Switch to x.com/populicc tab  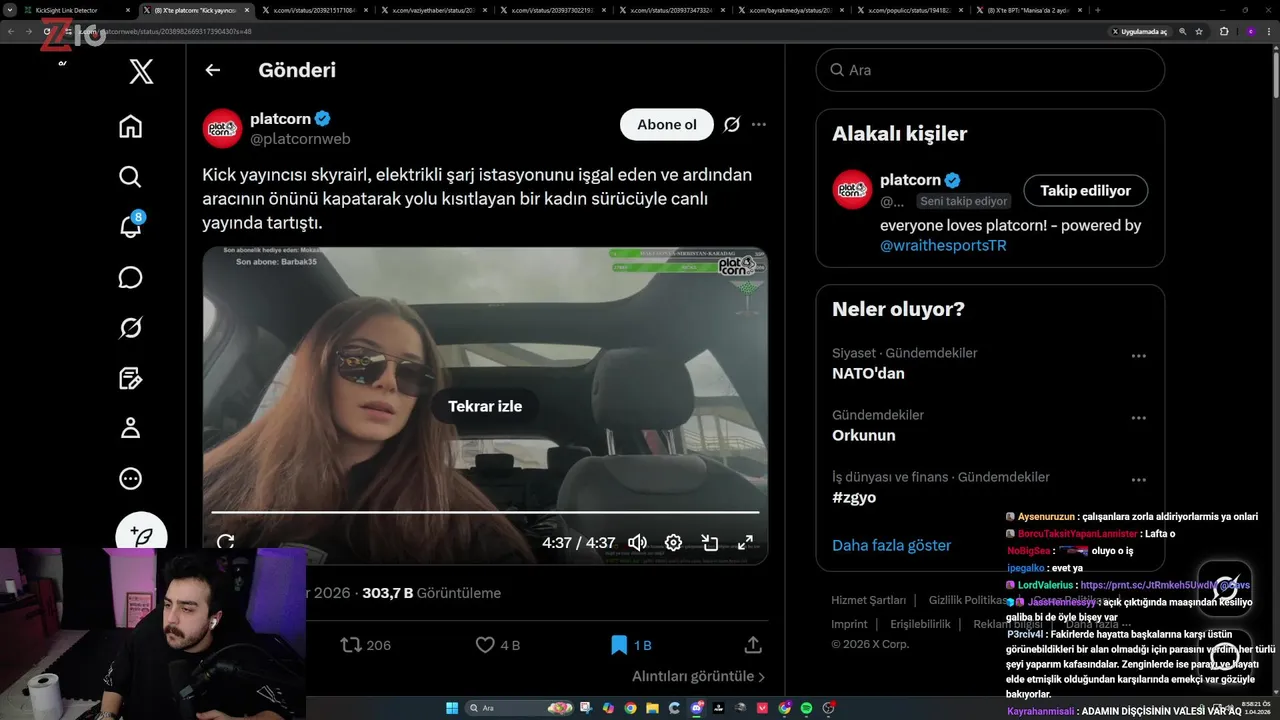(912, 10)
